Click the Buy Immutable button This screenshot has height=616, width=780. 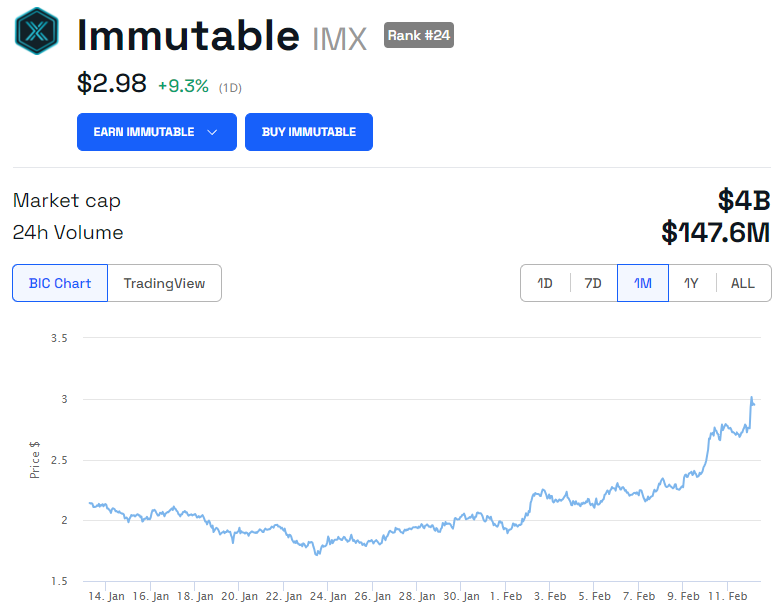click(308, 132)
